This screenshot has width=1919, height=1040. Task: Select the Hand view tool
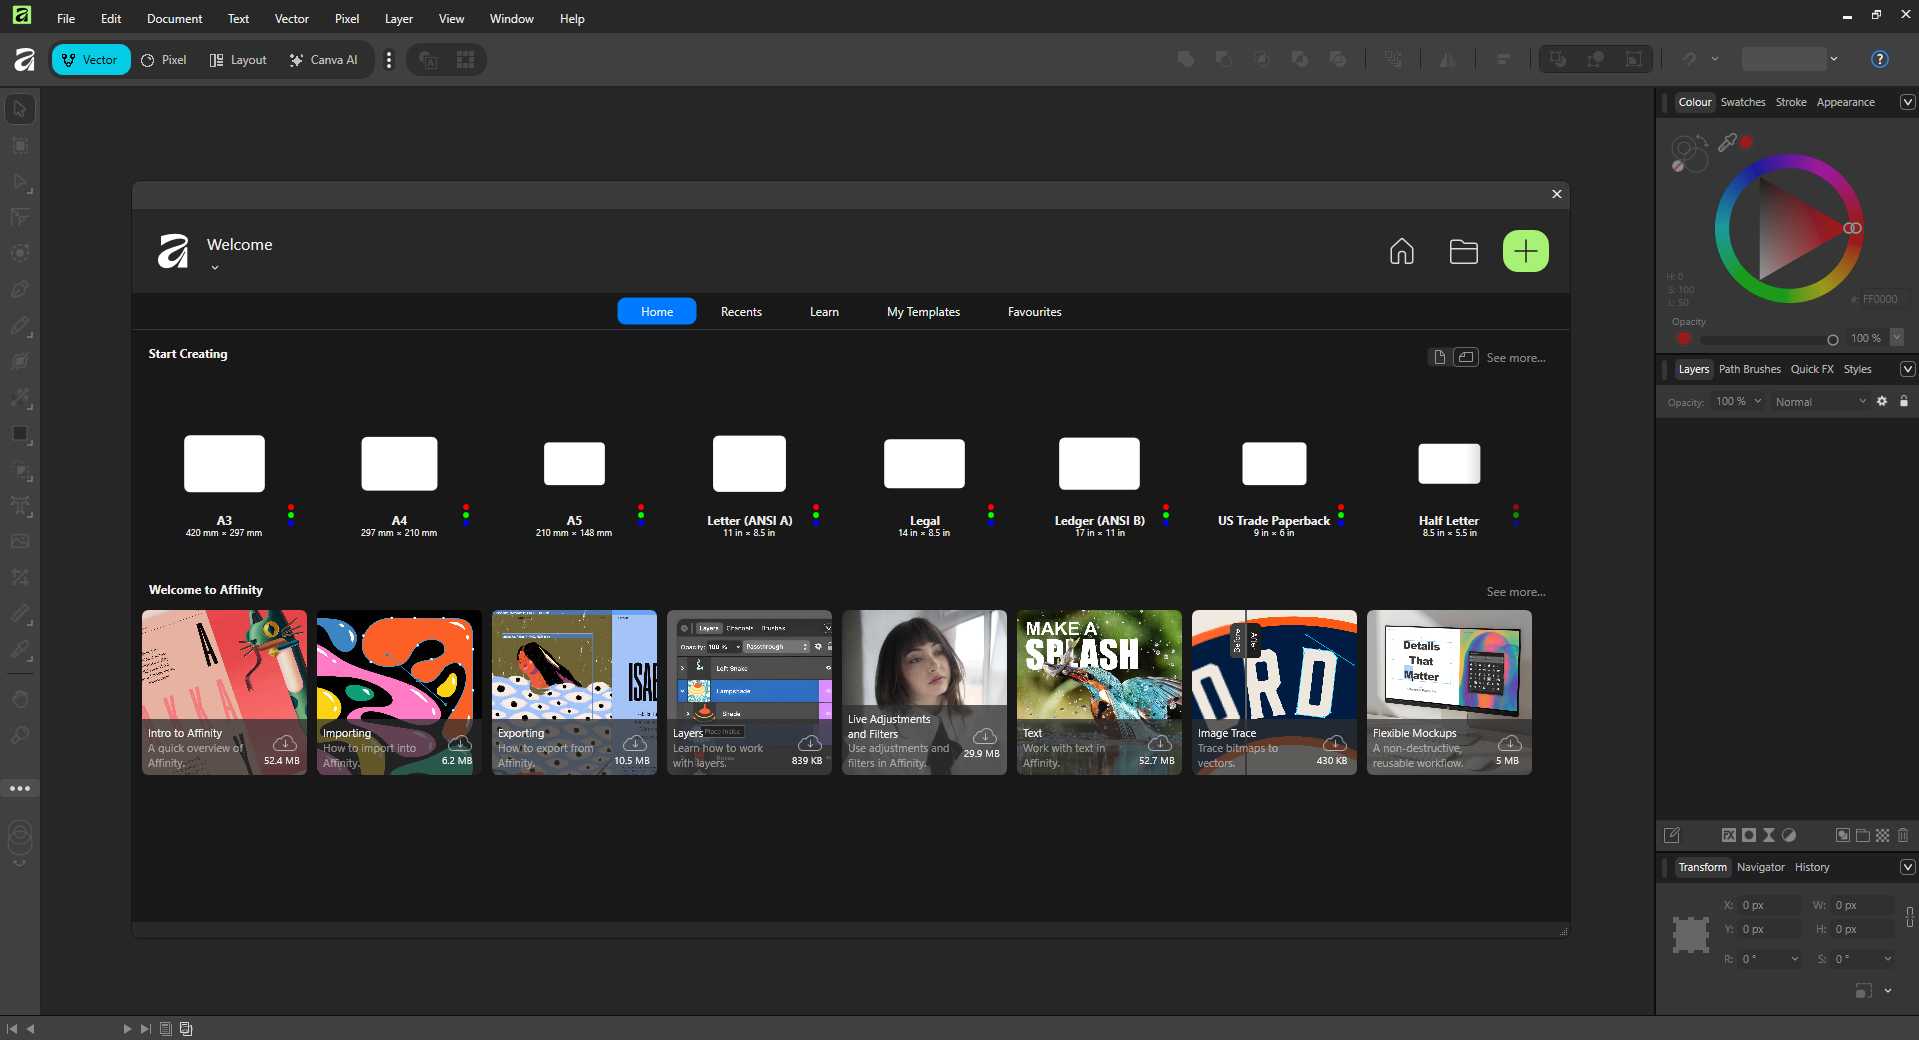(20, 698)
